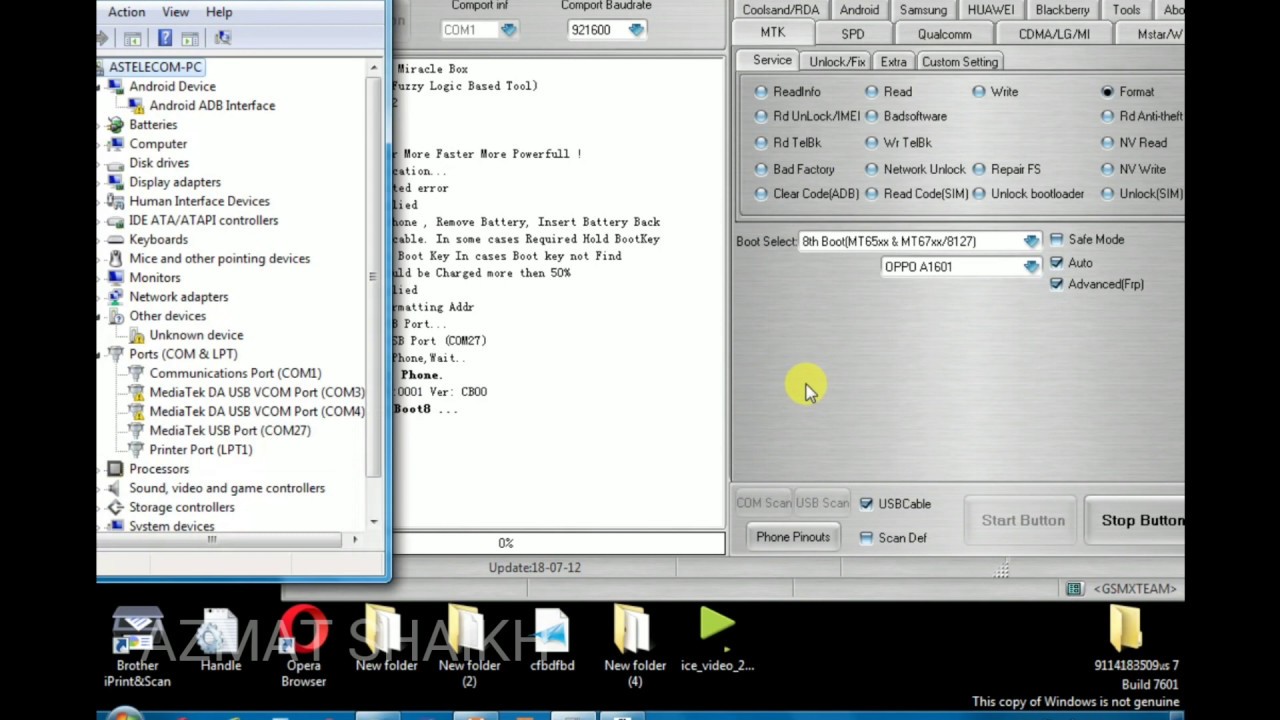The width and height of the screenshot is (1280, 720).
Task: Click the status bar icon beside GSMXTEAM
Action: (x=1073, y=589)
